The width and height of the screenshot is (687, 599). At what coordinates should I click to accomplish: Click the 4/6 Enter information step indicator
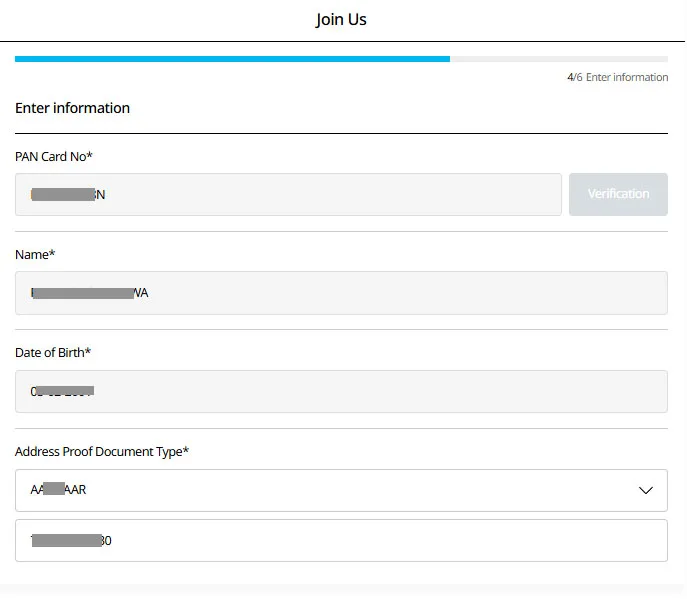tap(617, 77)
